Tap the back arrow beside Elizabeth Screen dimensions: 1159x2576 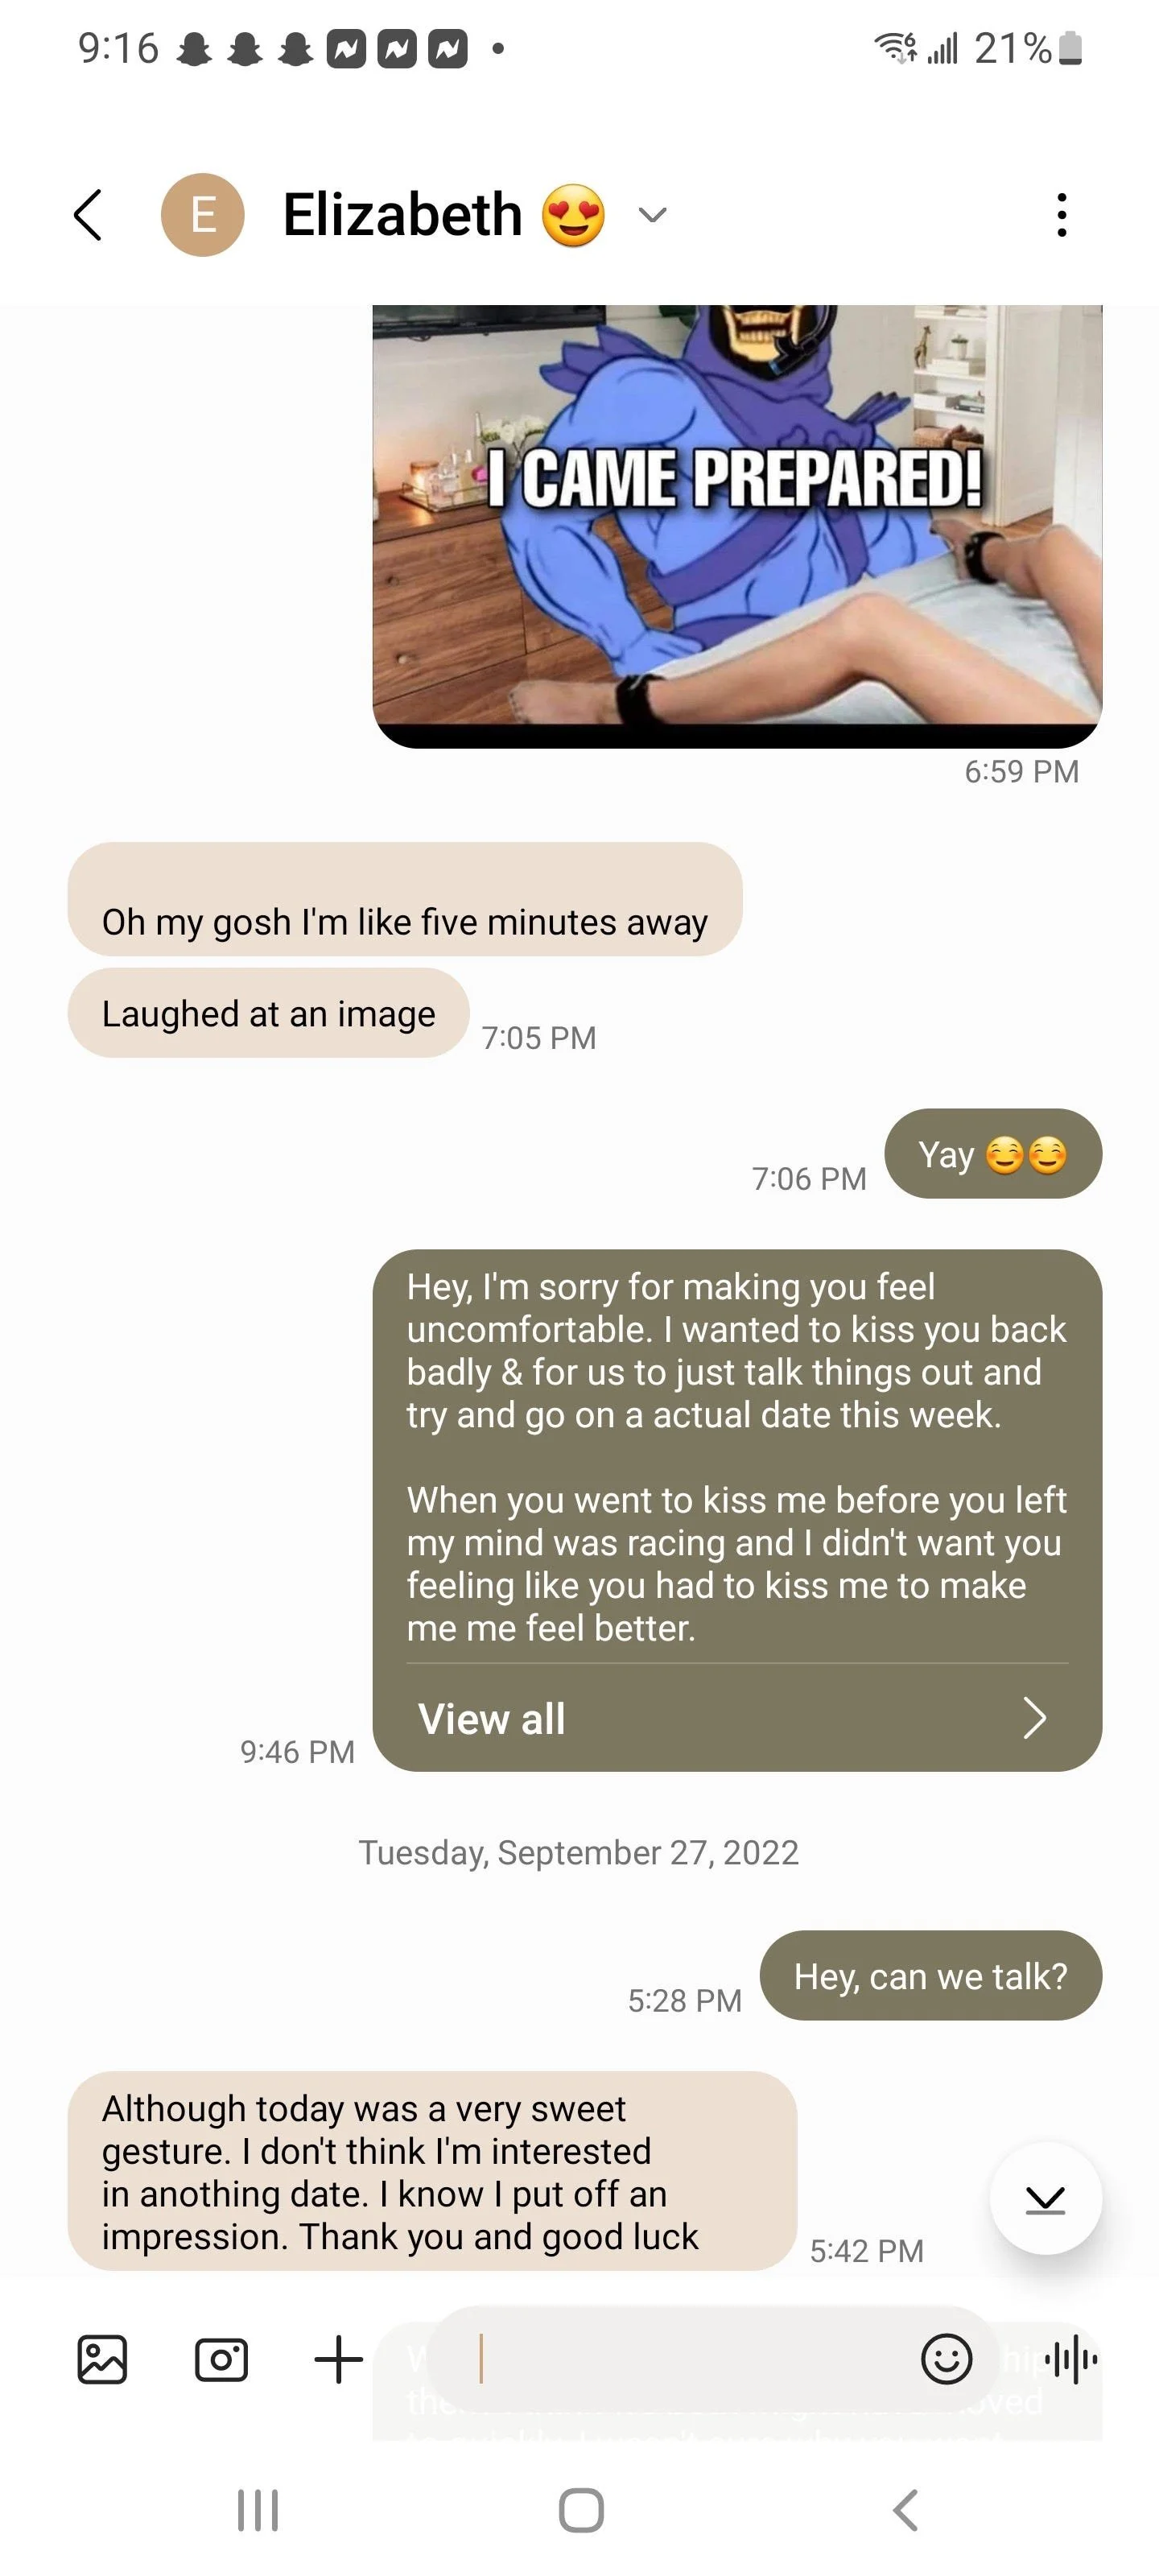click(88, 215)
